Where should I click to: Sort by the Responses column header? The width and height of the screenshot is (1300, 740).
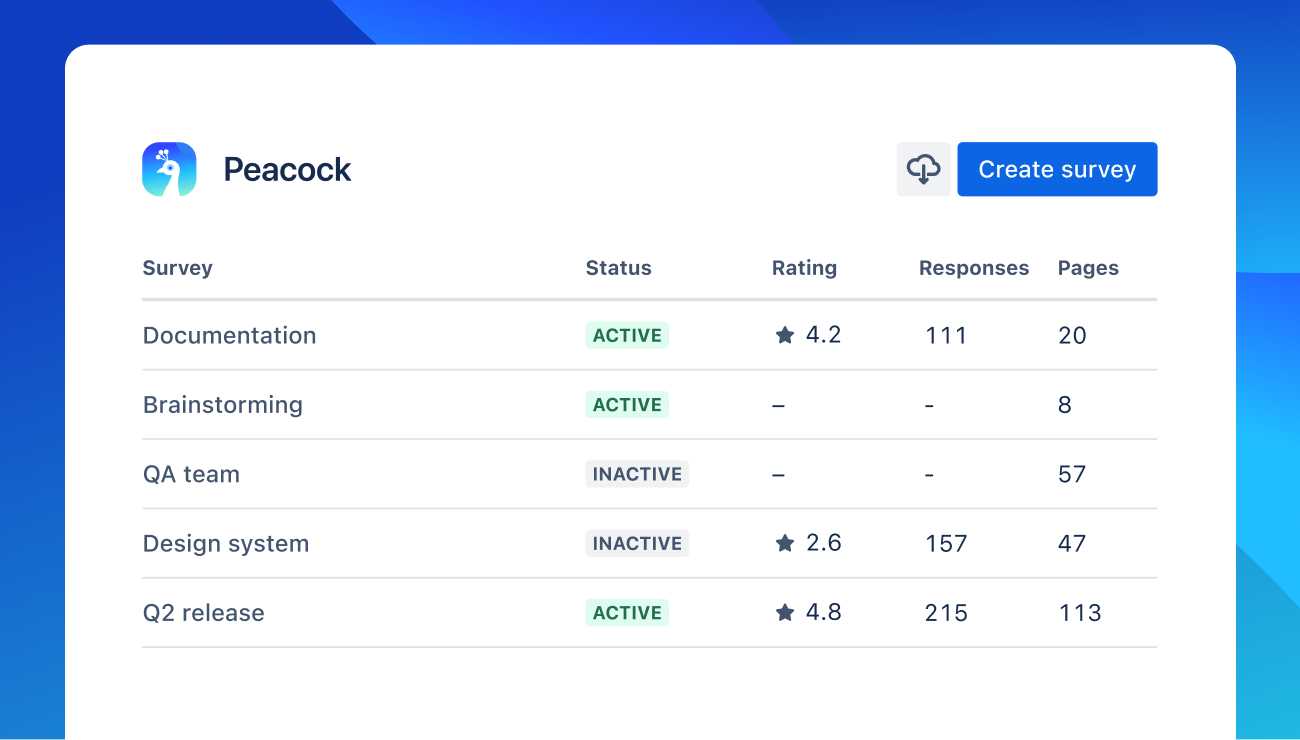point(973,268)
